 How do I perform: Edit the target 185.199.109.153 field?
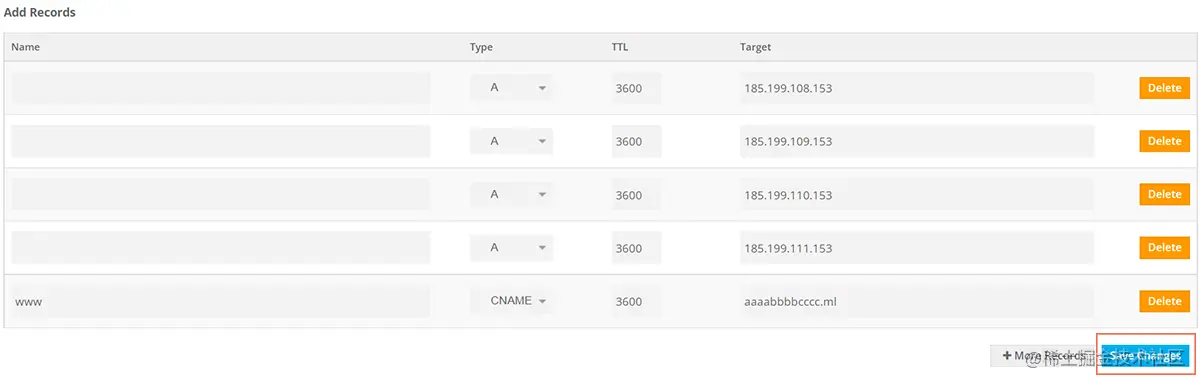tap(915, 141)
